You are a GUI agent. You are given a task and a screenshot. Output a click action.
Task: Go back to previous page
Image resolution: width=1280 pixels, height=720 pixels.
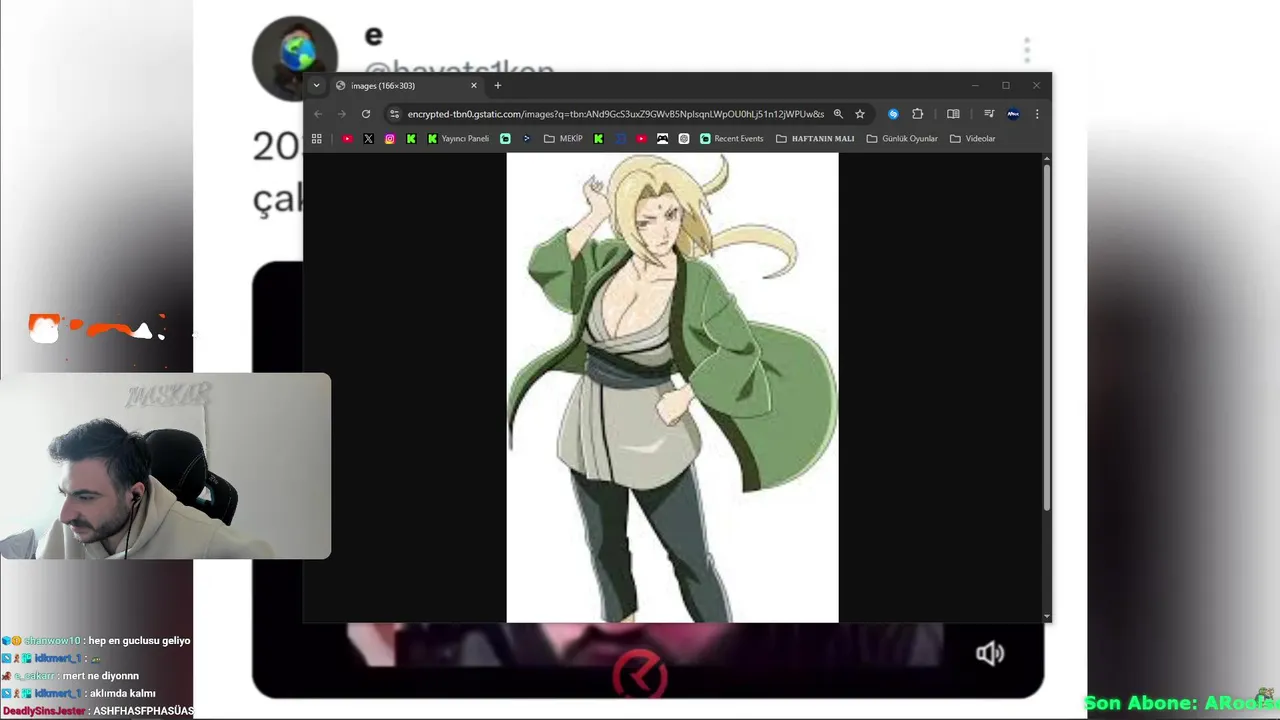[318, 114]
